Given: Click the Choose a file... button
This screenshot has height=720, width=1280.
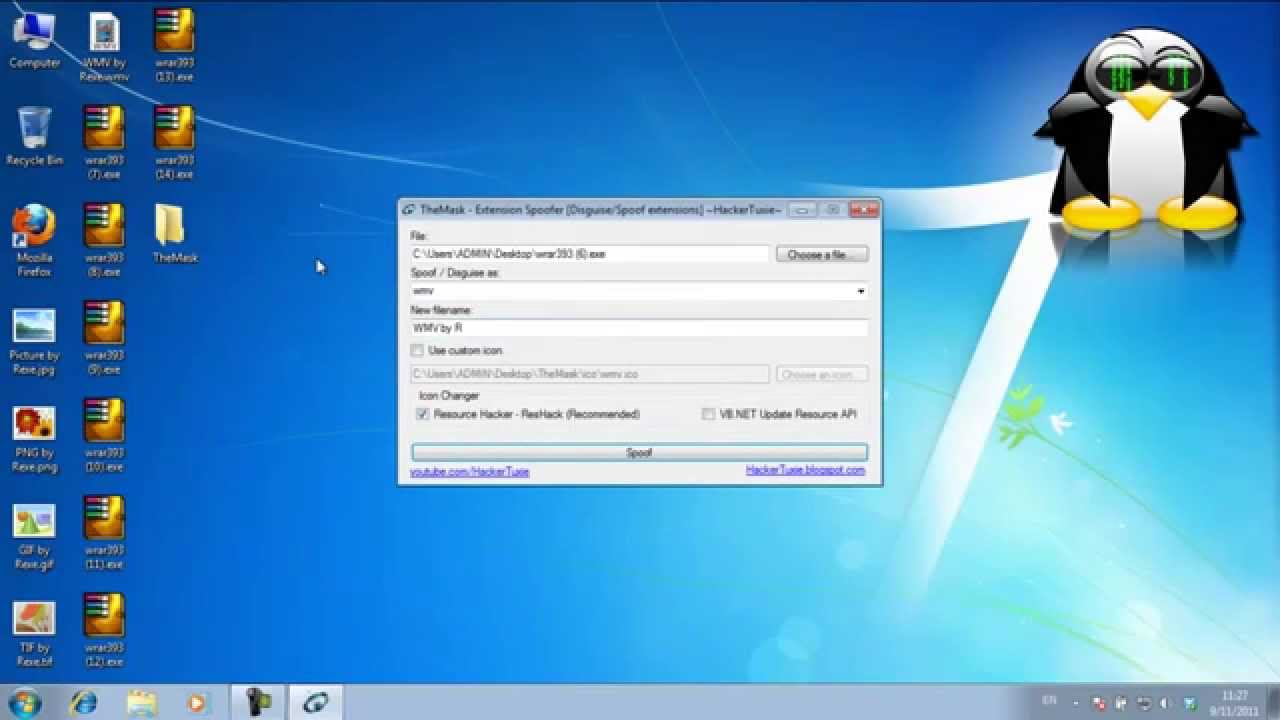Looking at the screenshot, I should click(x=822, y=255).
